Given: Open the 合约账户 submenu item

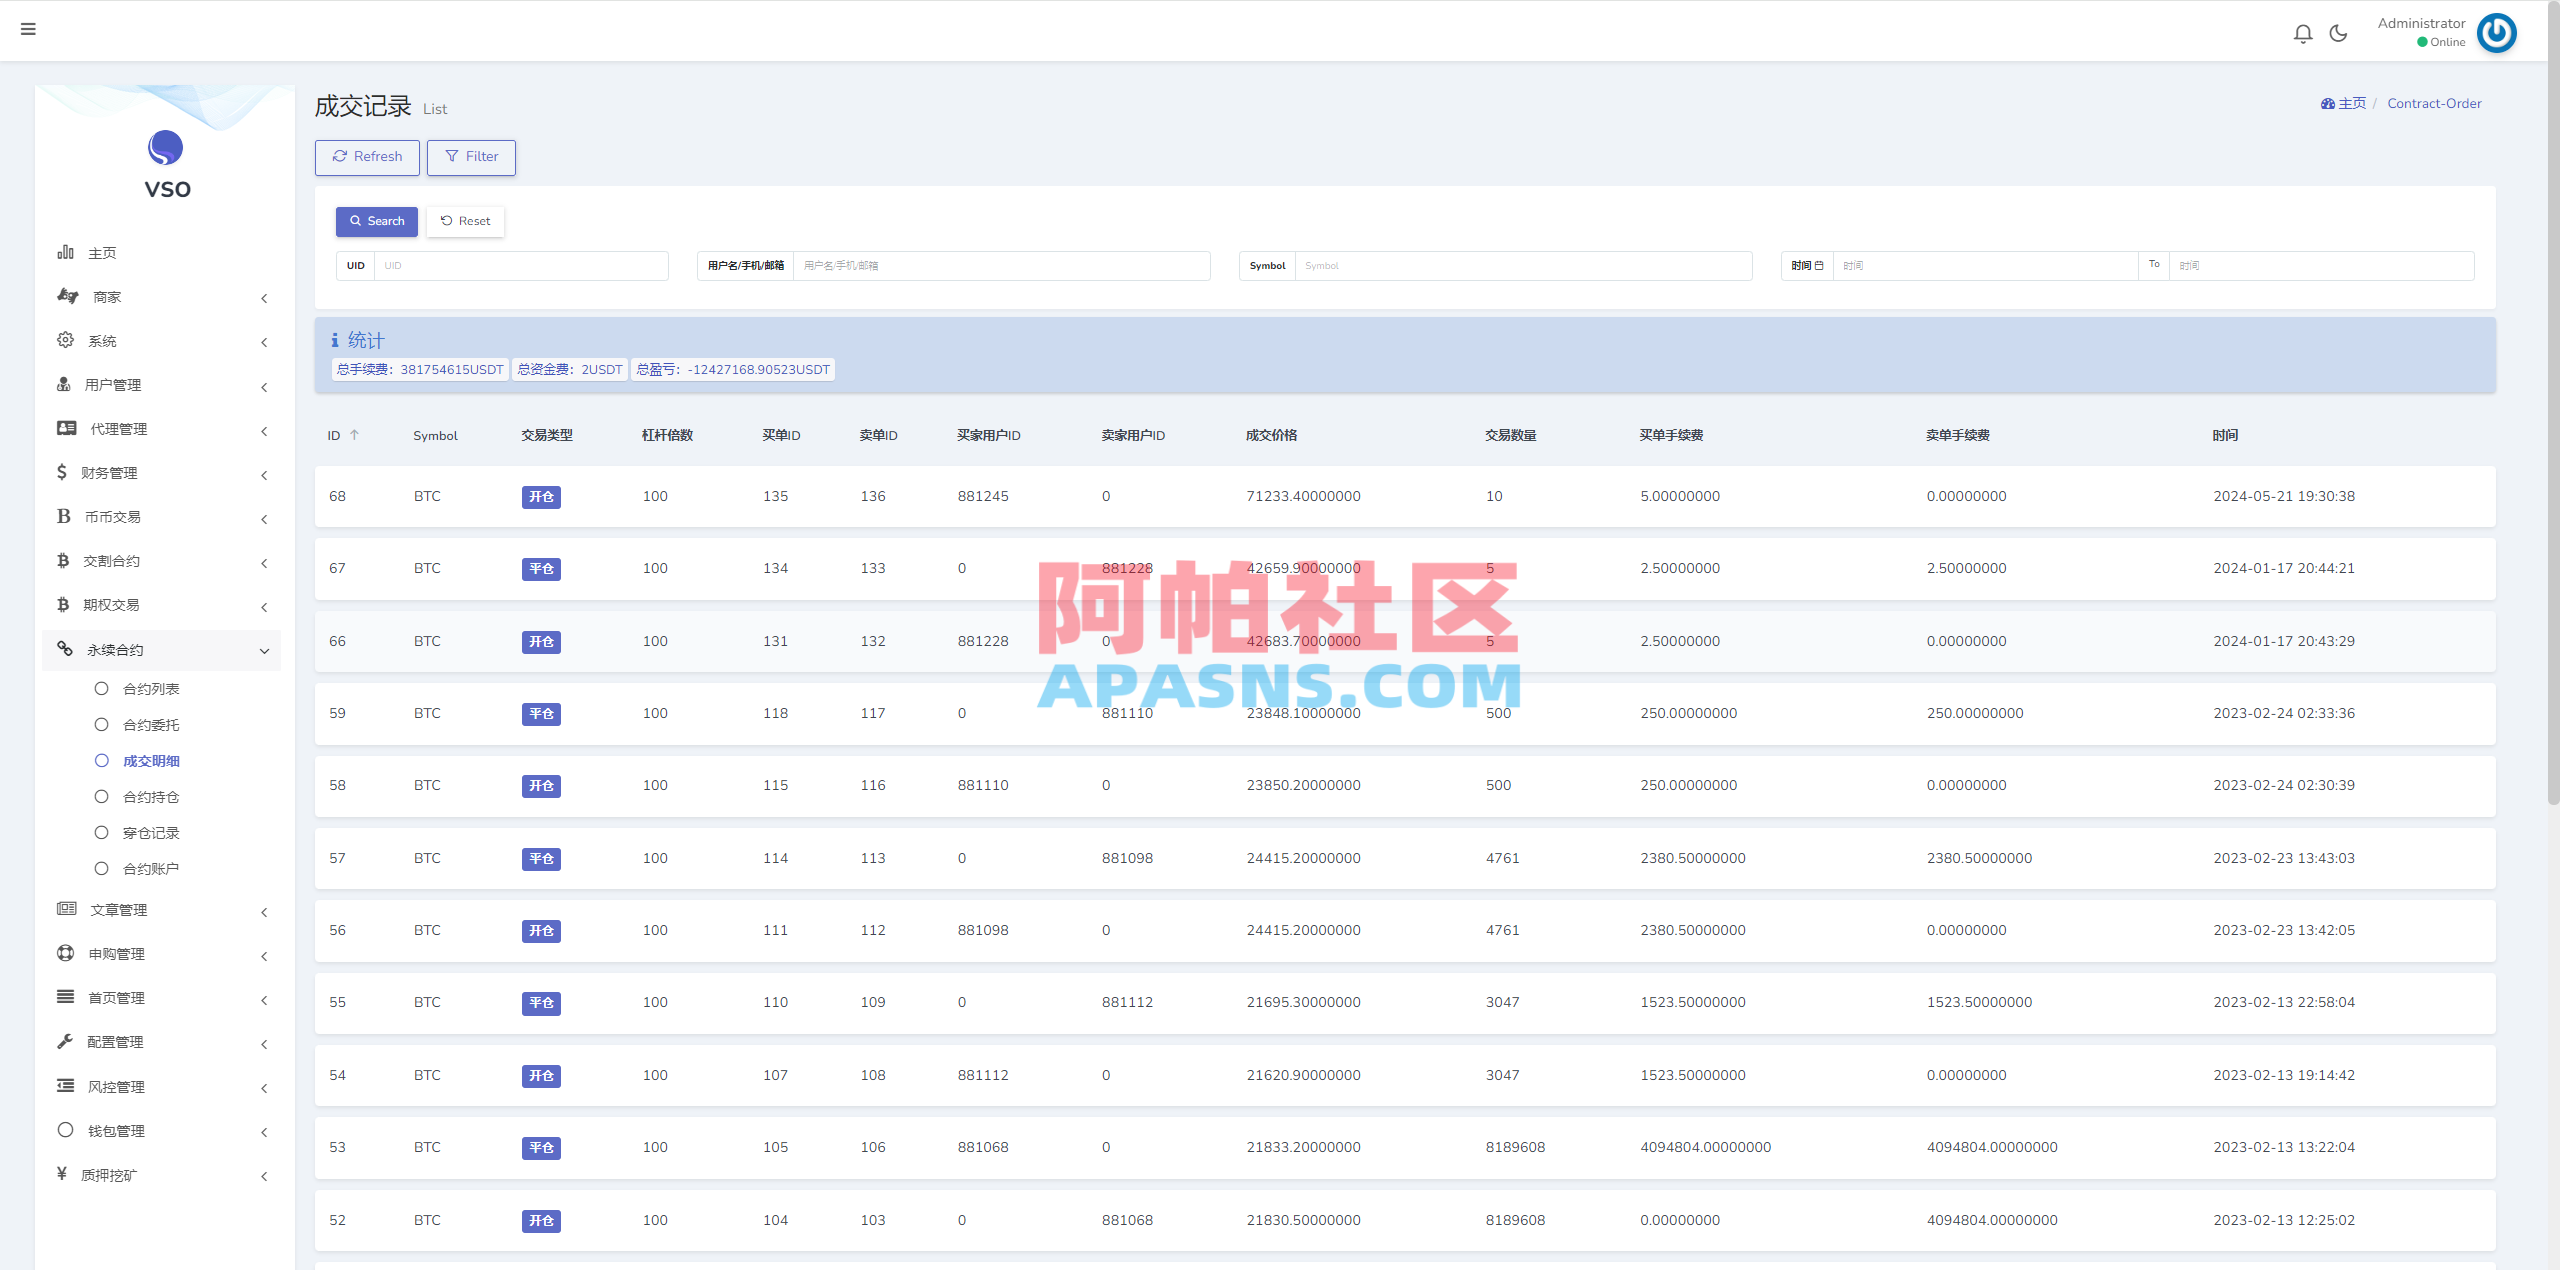Looking at the screenshot, I should tap(151, 868).
